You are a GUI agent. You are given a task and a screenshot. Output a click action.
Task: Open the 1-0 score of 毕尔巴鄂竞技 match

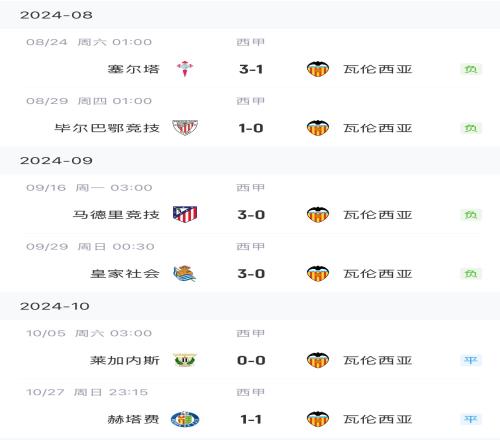coord(251,128)
